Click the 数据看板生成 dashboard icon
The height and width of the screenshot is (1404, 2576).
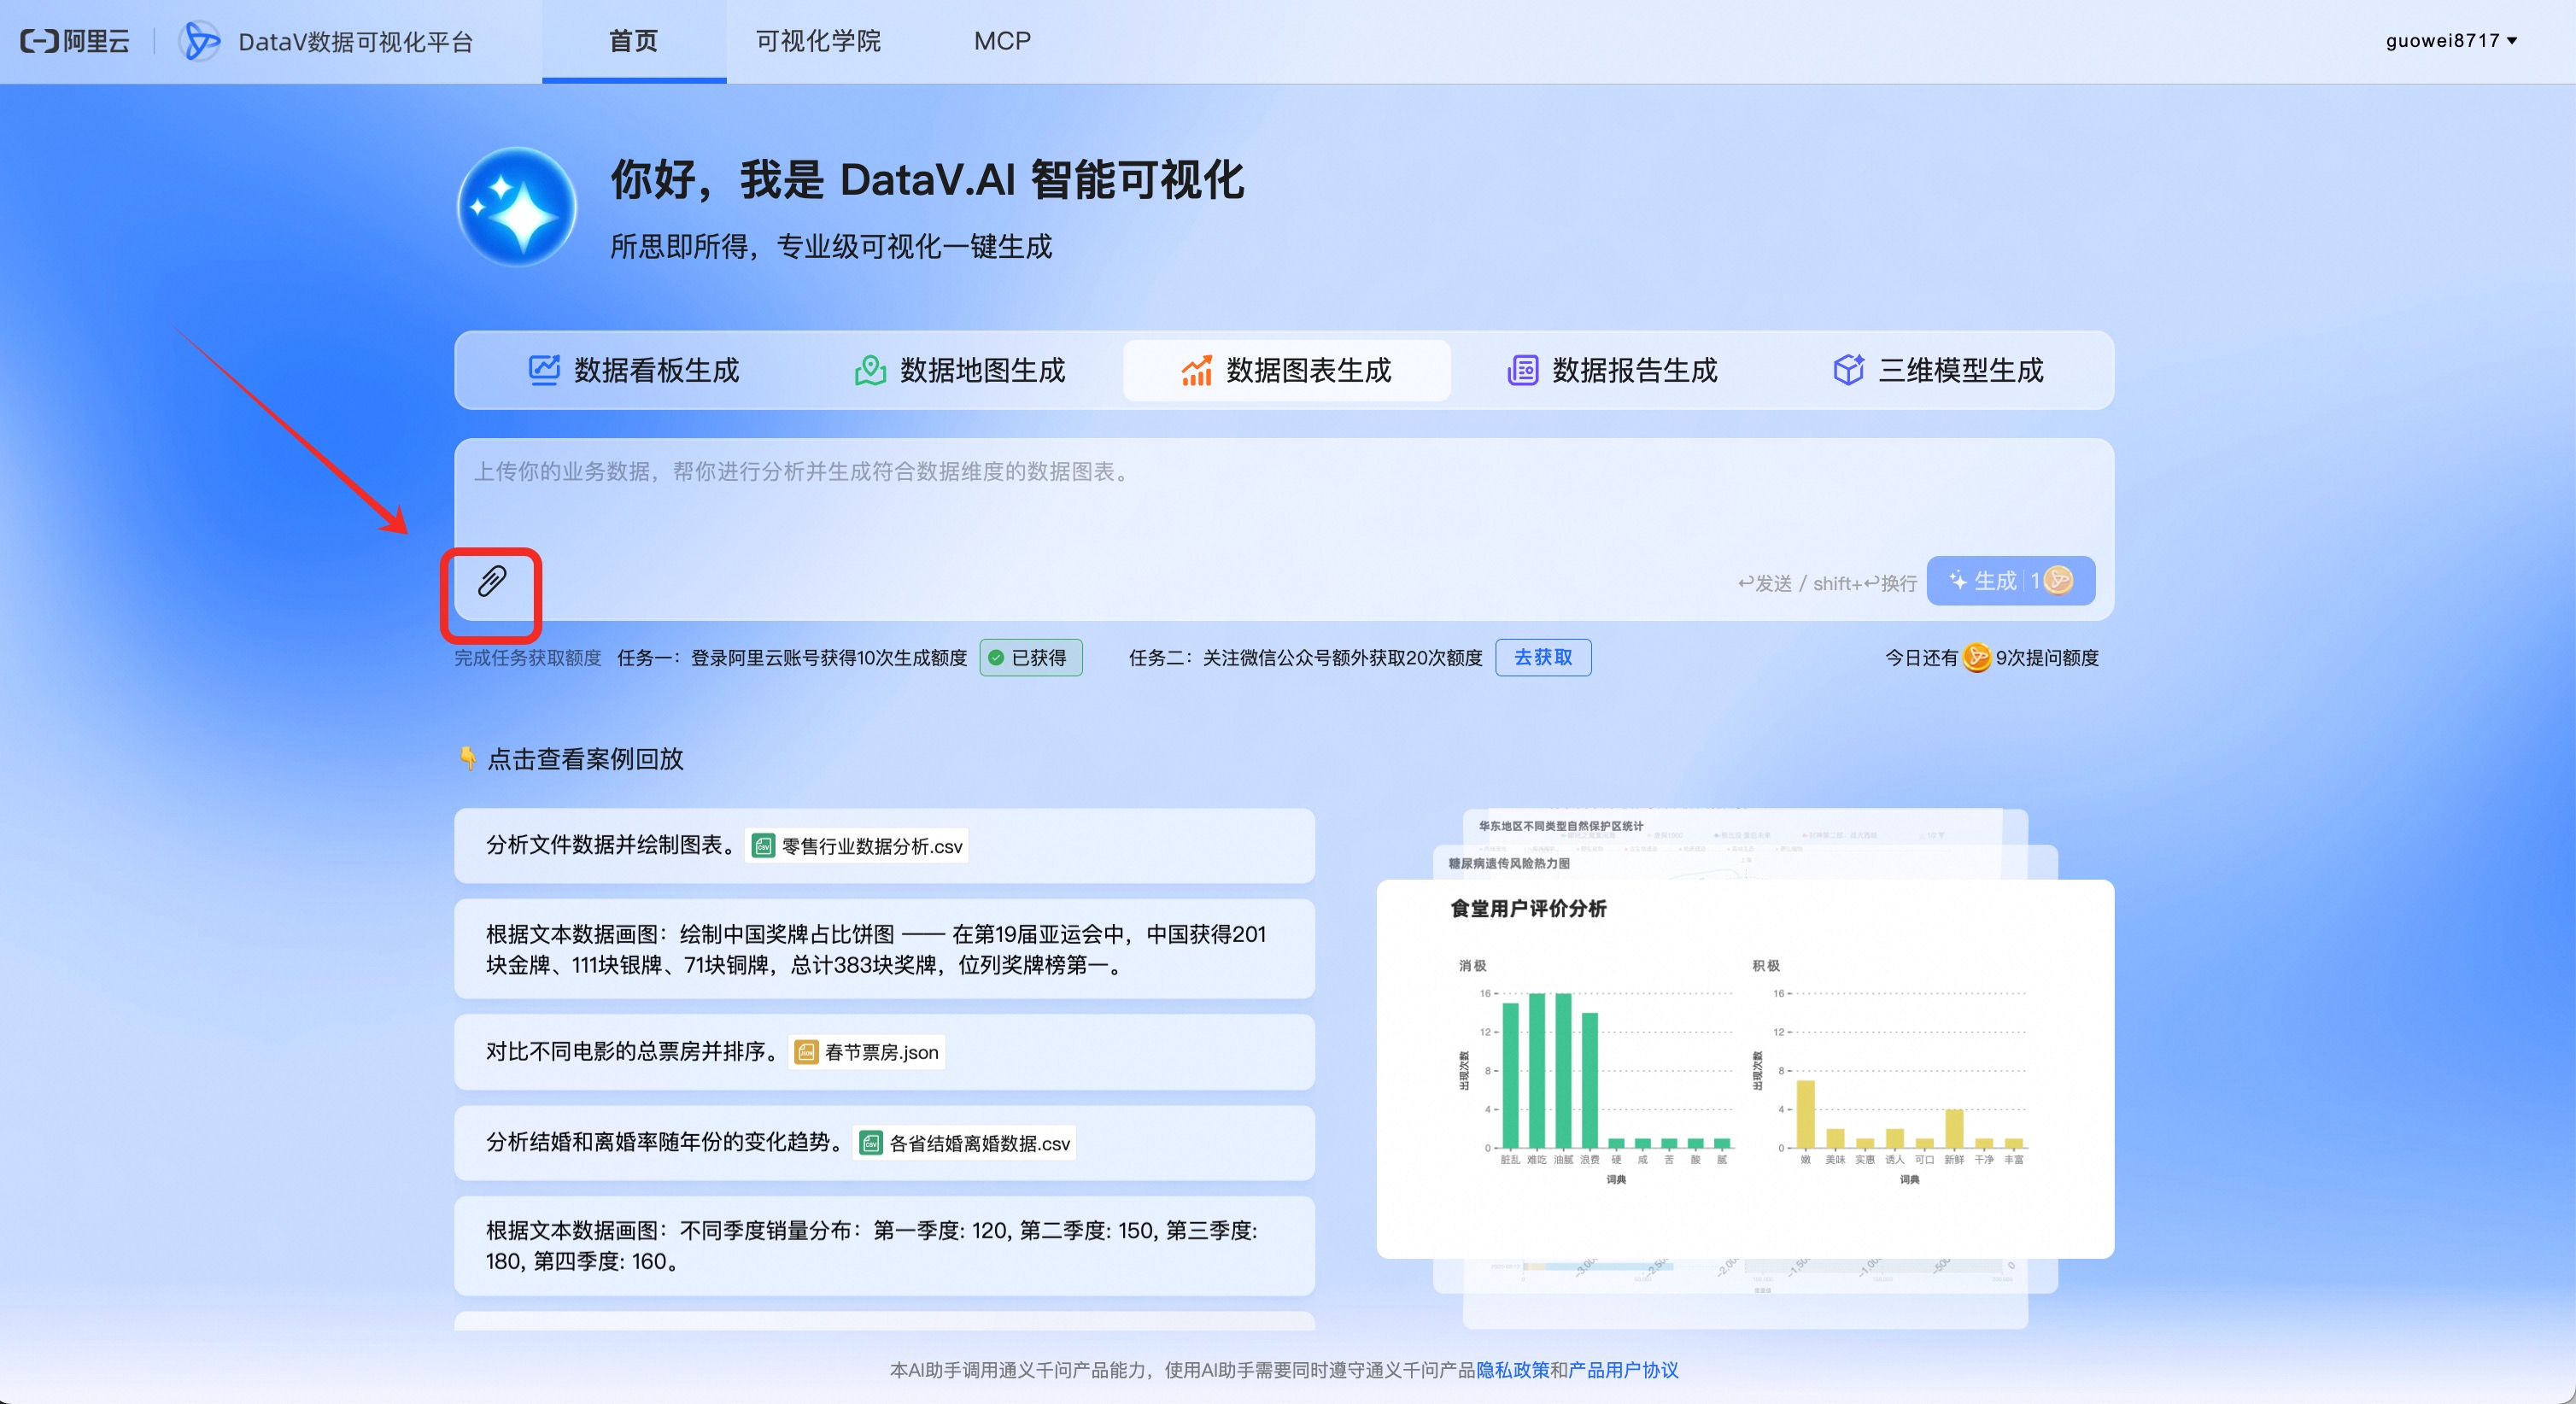click(544, 370)
